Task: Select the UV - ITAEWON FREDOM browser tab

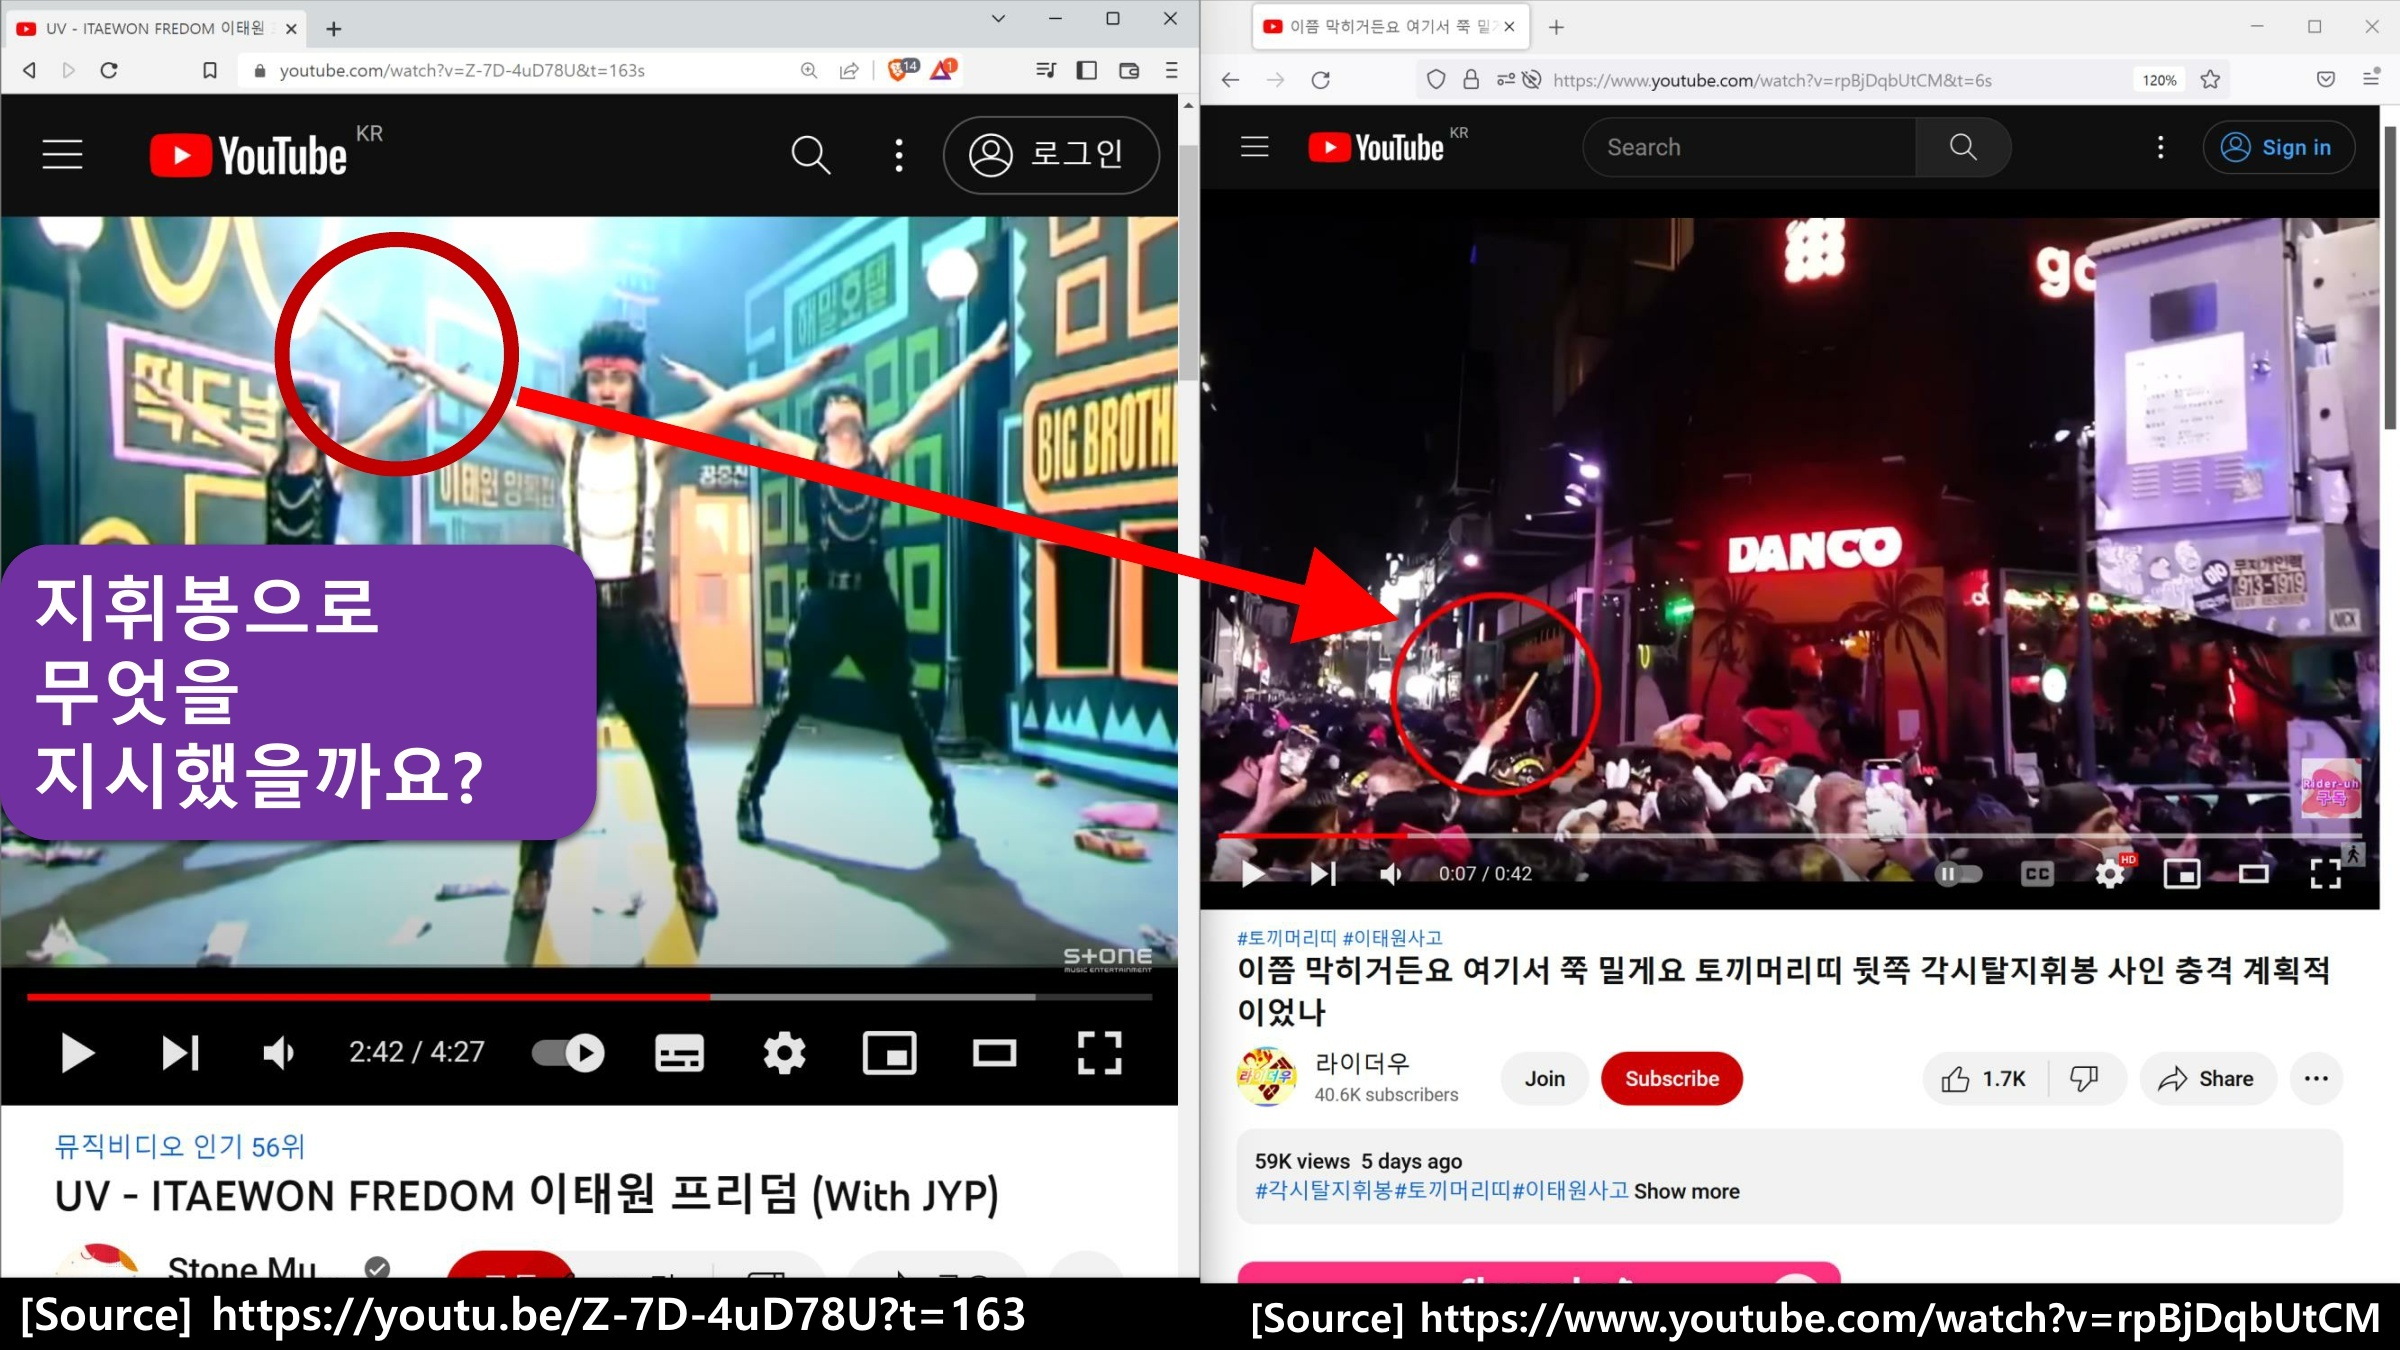Action: tap(150, 28)
